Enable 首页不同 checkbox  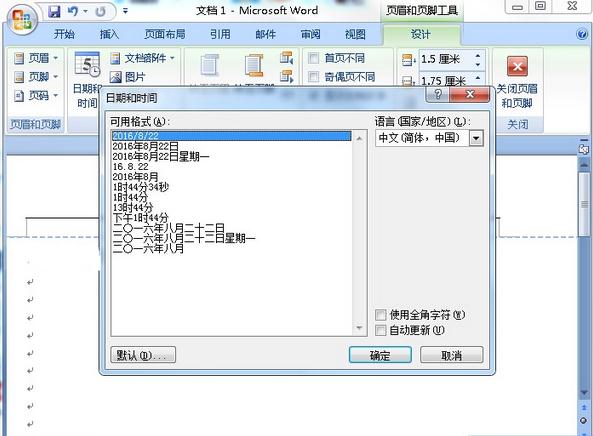coord(313,58)
